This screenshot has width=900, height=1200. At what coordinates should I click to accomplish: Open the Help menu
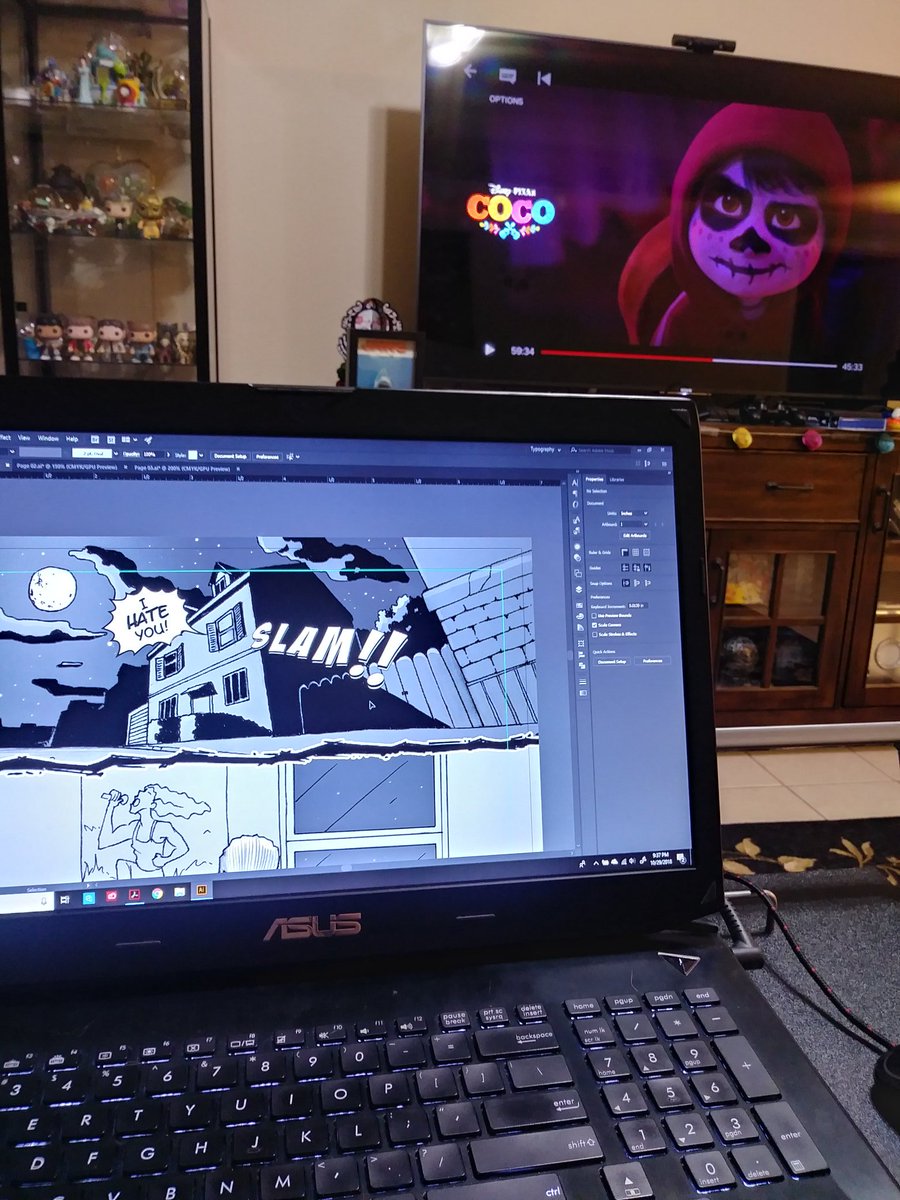tap(72, 438)
